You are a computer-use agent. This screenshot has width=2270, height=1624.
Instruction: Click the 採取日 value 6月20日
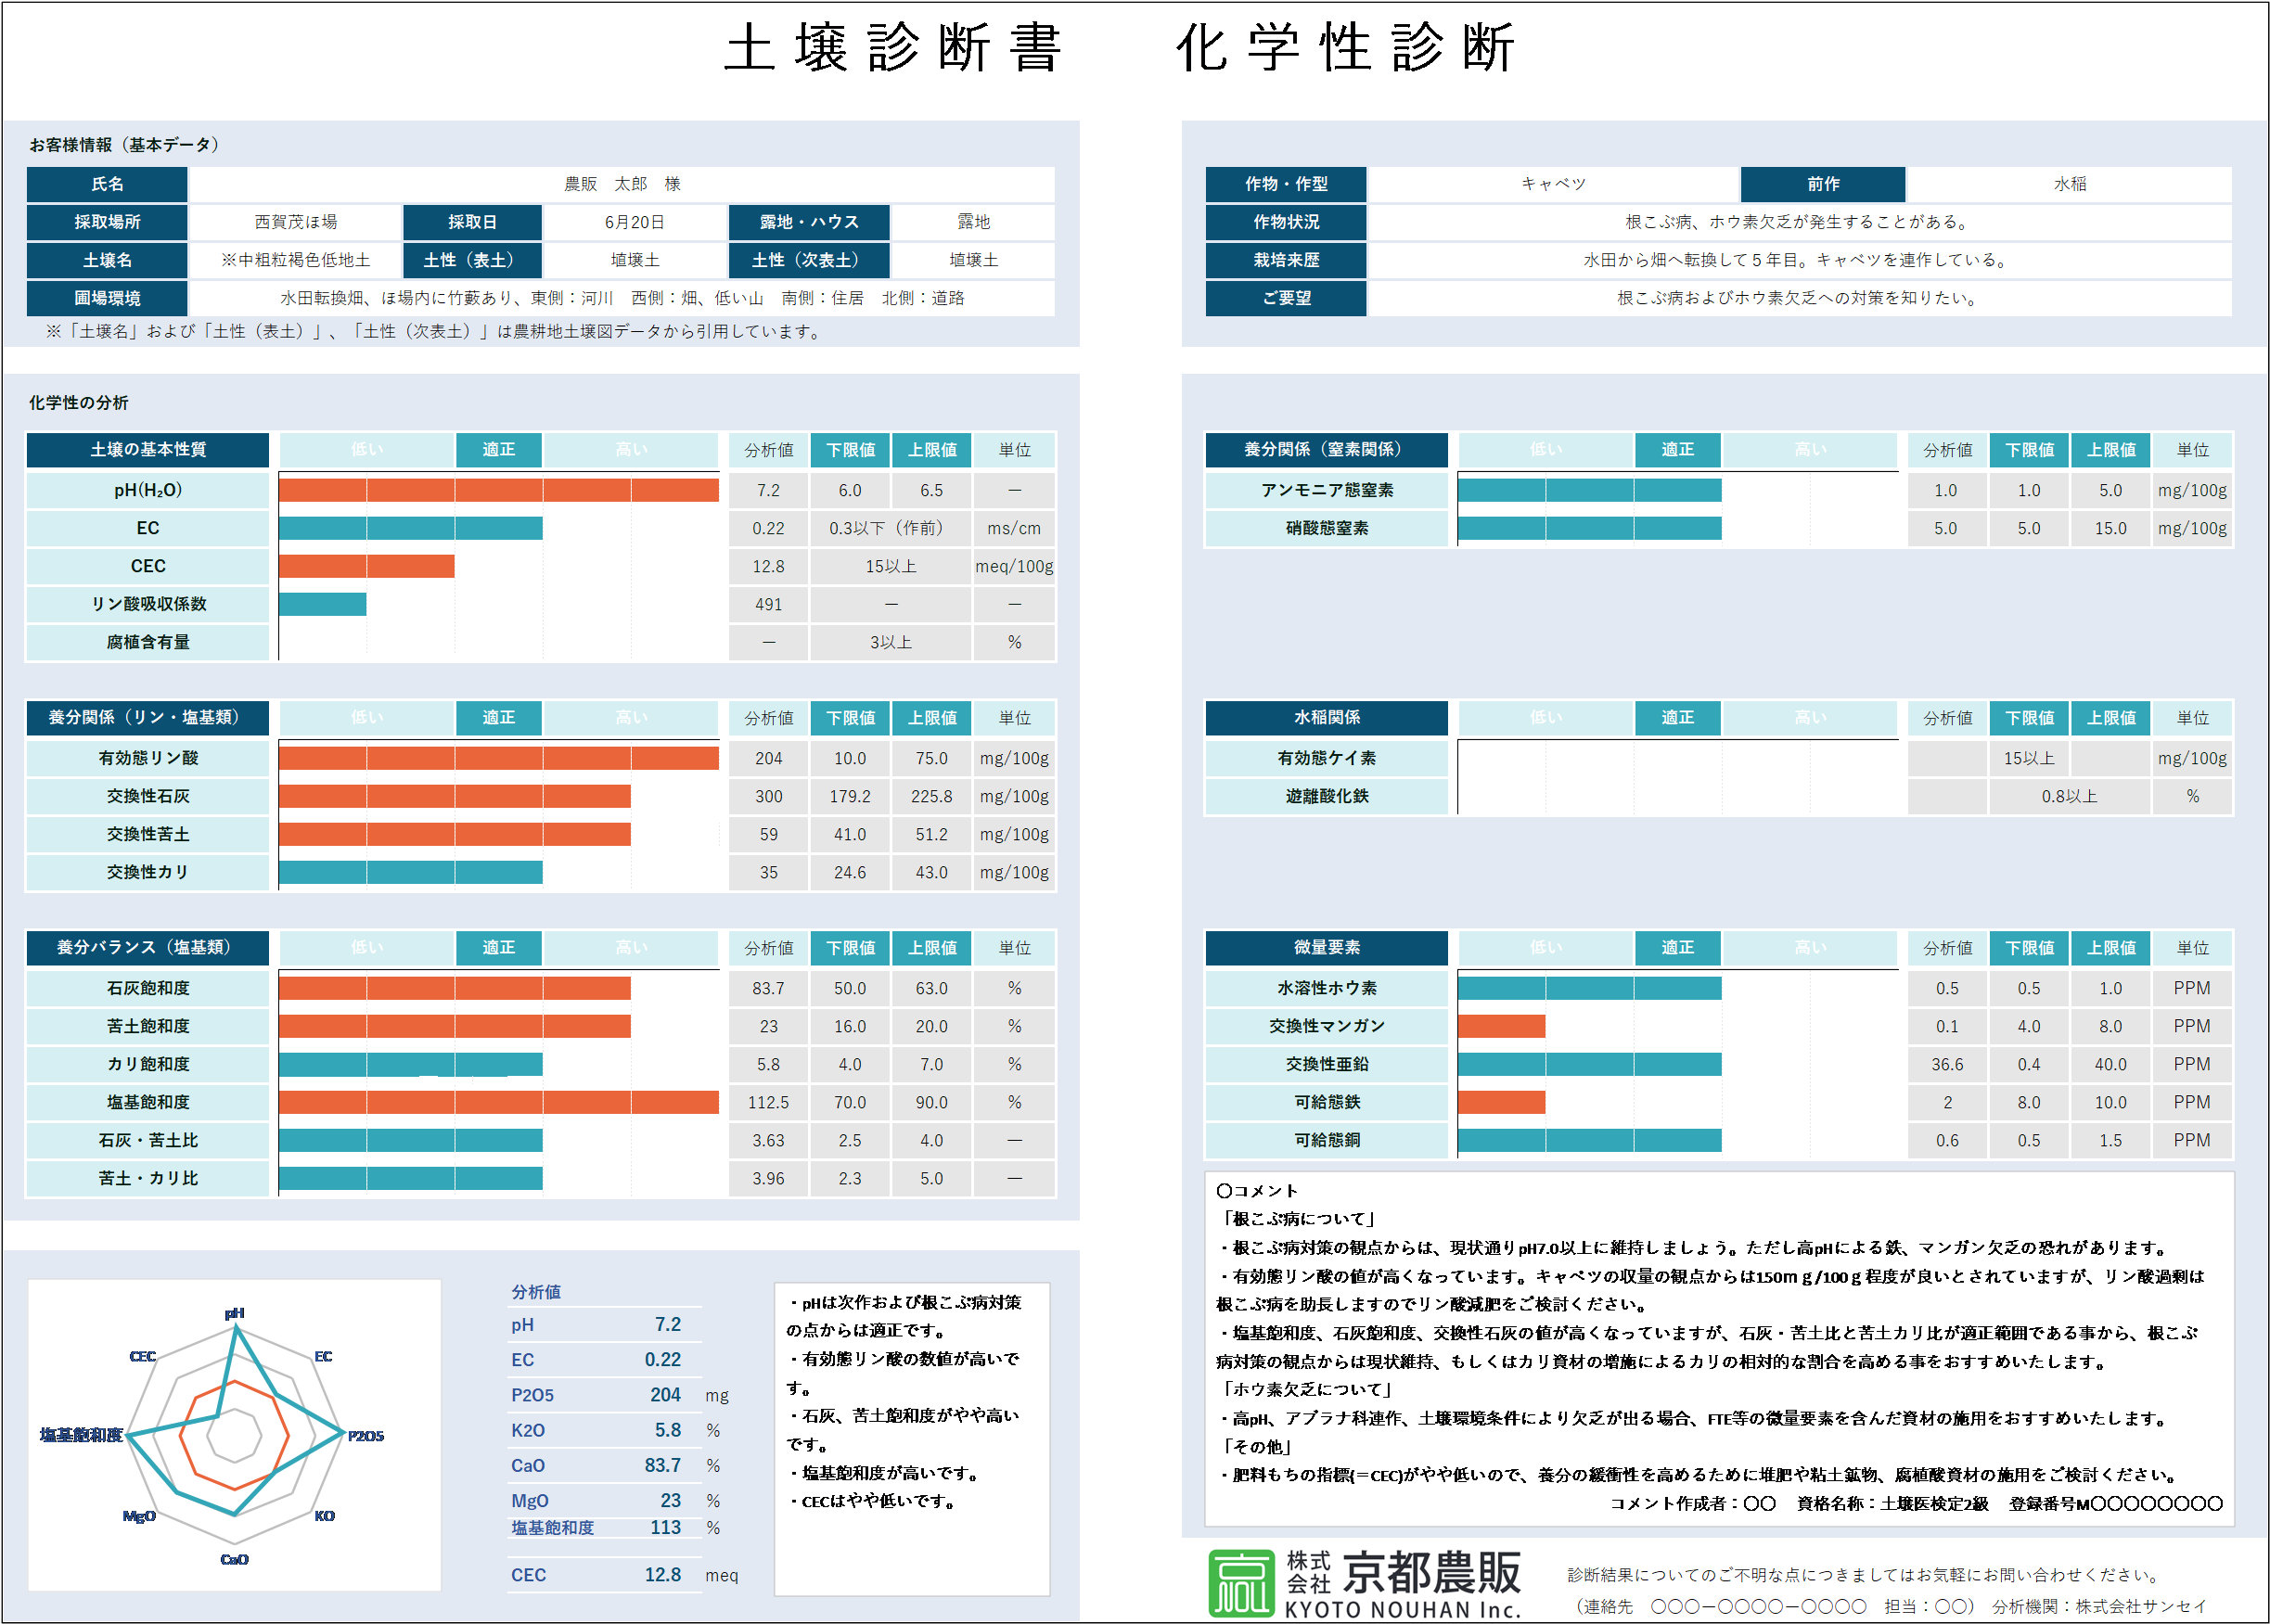634,222
